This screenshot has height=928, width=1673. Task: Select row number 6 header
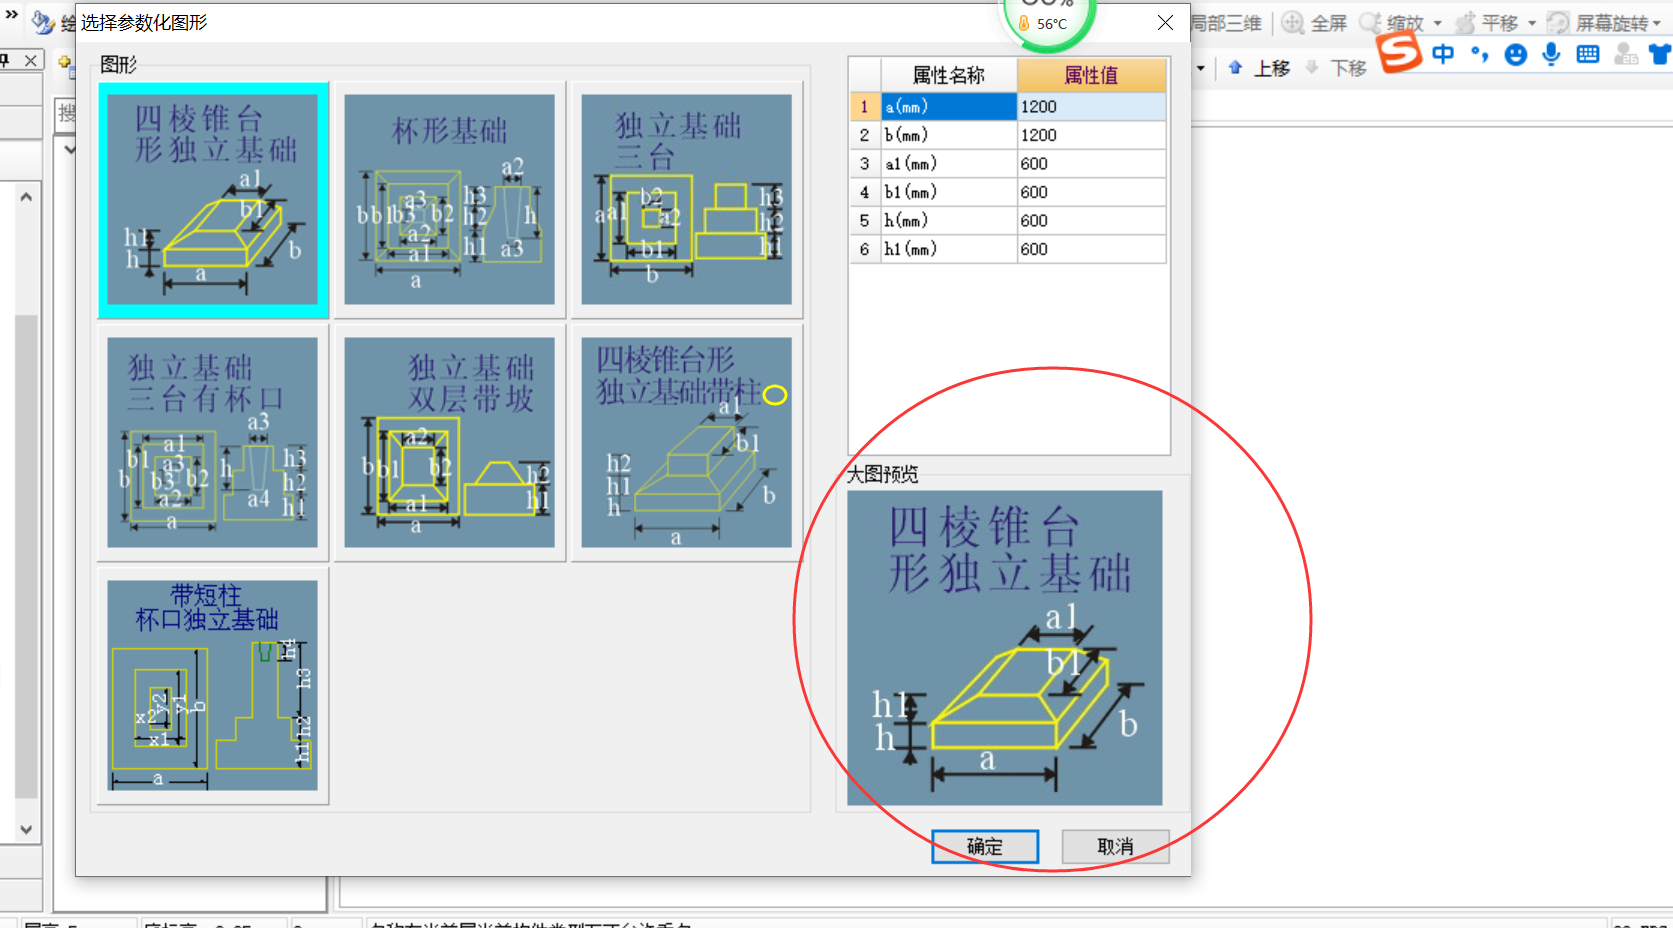pyautogui.click(x=865, y=249)
